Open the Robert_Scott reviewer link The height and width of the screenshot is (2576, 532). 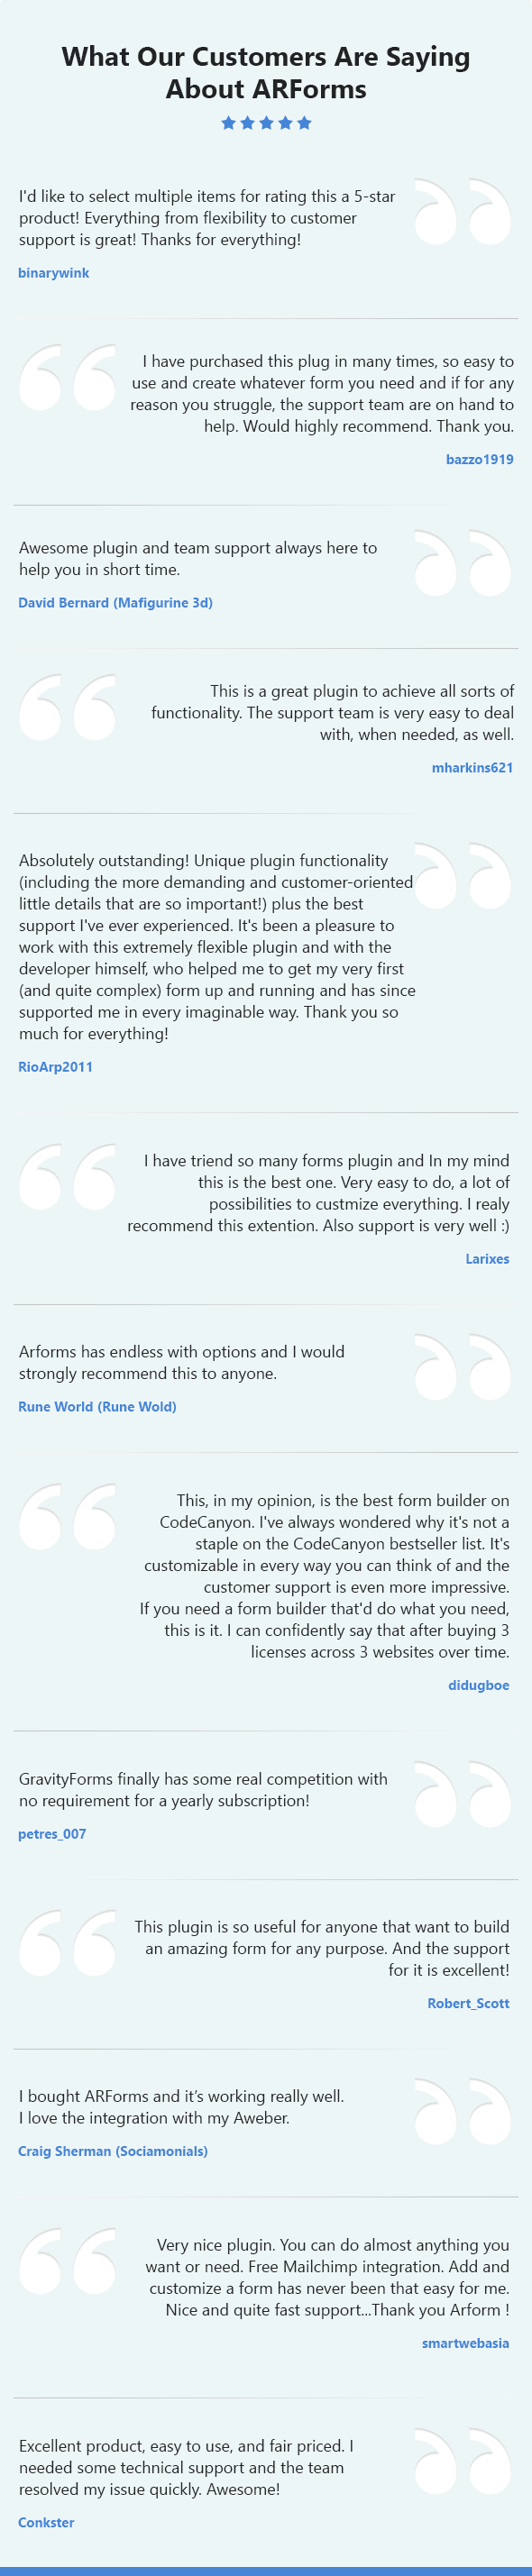468,2003
